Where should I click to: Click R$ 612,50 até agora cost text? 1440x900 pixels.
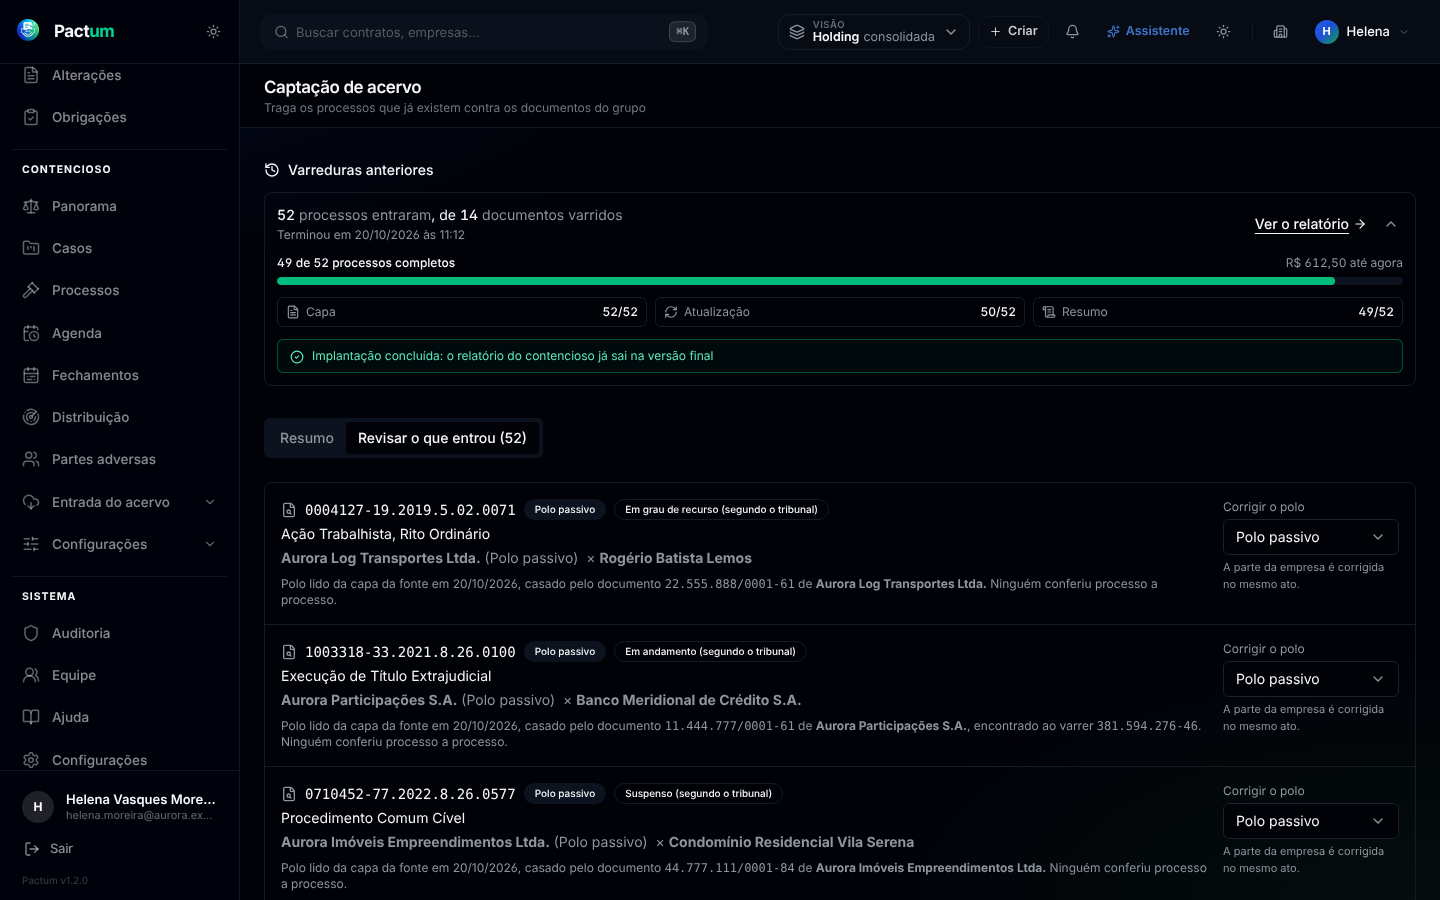(x=1344, y=263)
